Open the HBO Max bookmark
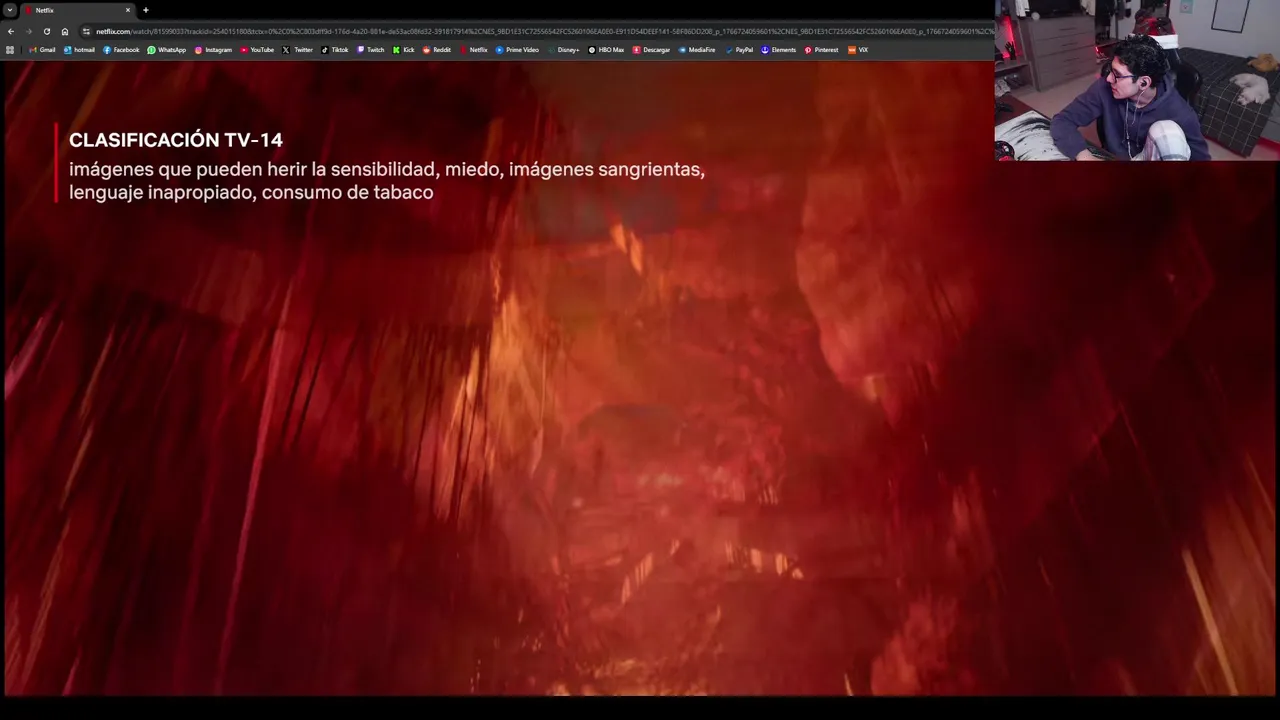This screenshot has width=1280, height=720. [x=606, y=50]
